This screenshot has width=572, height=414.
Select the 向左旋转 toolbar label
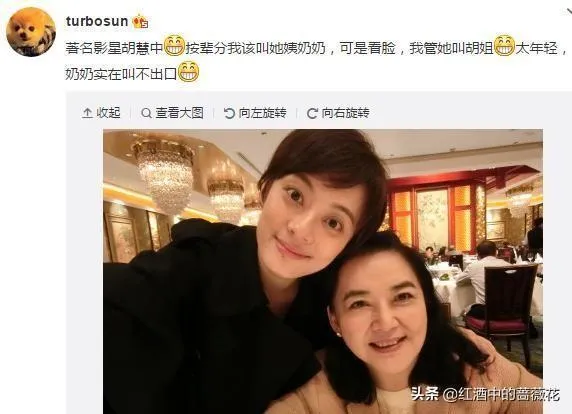tap(263, 113)
